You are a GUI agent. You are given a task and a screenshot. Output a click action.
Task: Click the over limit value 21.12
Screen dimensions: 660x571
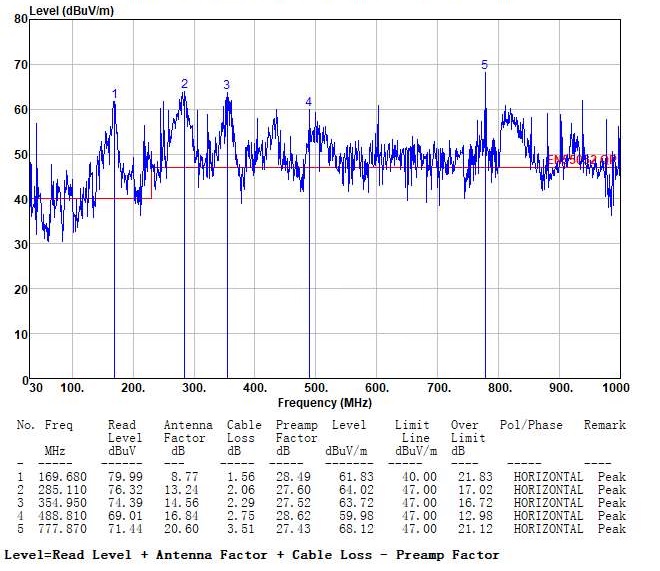point(475,529)
